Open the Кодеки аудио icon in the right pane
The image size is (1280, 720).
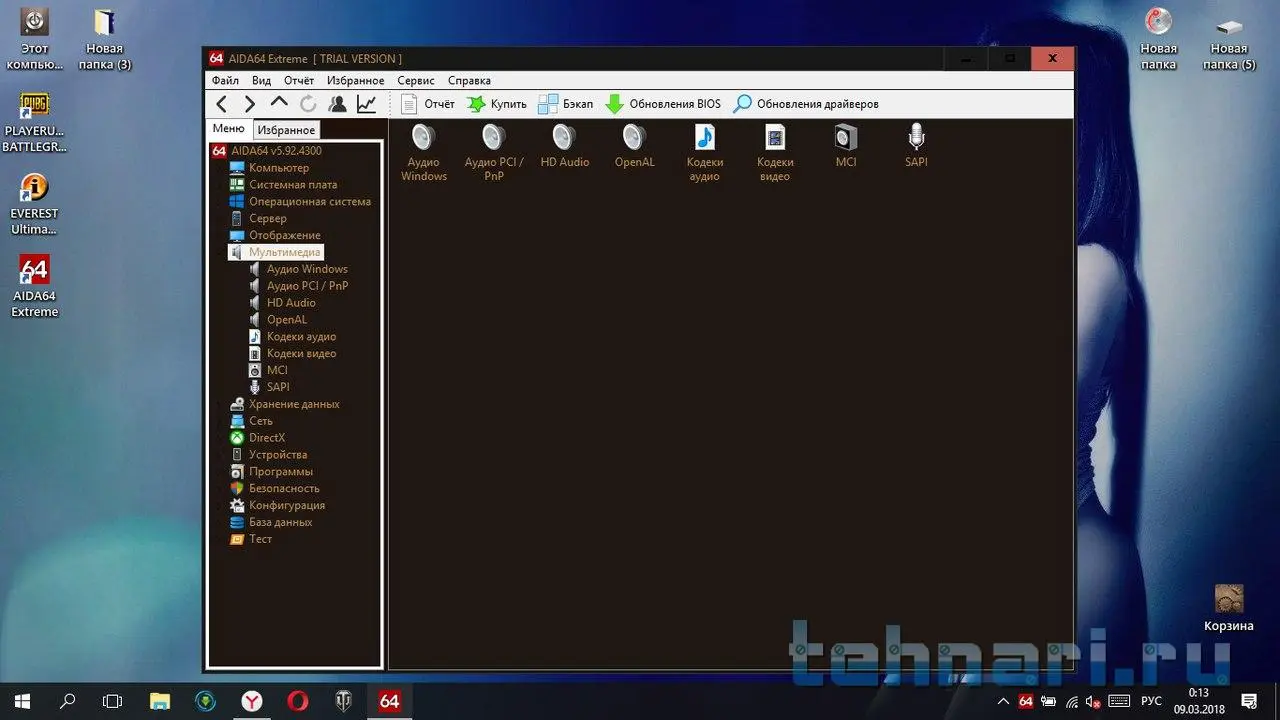pyautogui.click(x=705, y=152)
